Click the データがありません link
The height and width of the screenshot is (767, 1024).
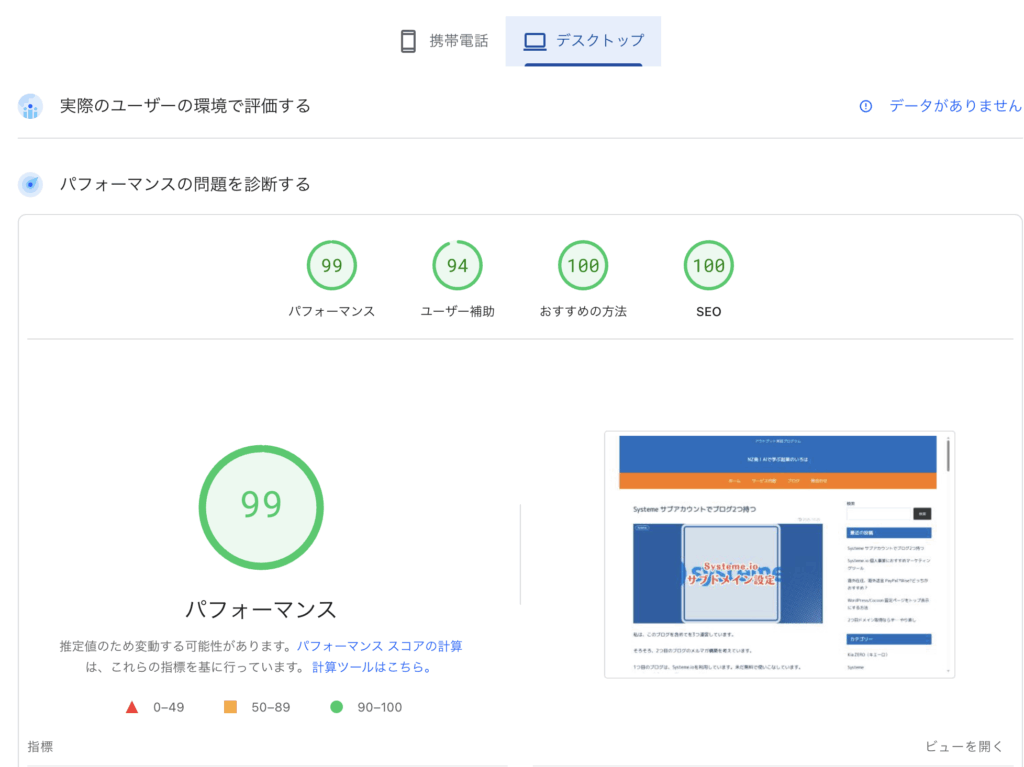955,106
